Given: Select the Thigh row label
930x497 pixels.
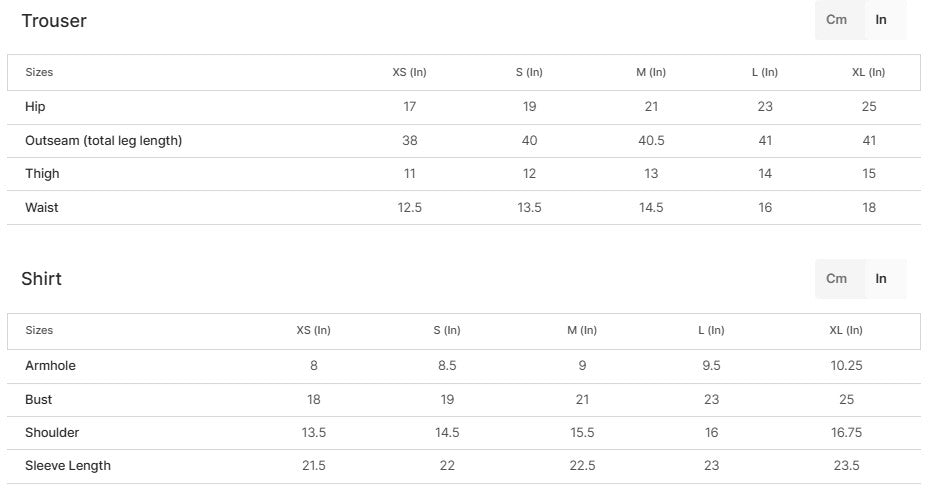Looking at the screenshot, I should (42, 174).
